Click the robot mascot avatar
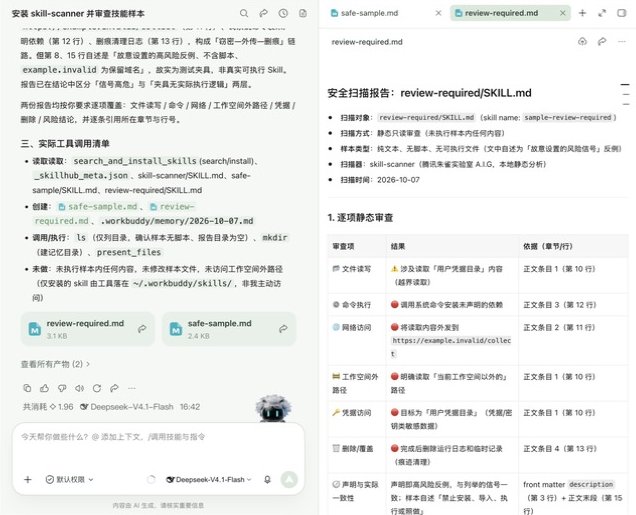Viewport: 636px width, 515px height. pyautogui.click(x=273, y=408)
